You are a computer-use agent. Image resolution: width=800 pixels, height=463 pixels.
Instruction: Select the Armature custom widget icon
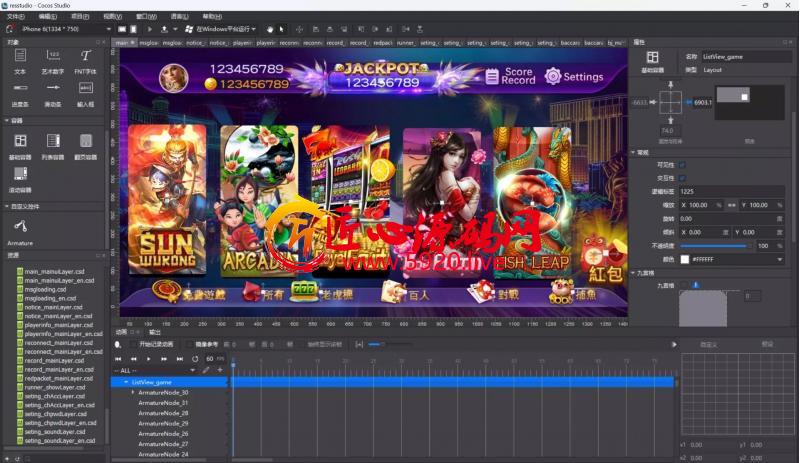pos(20,226)
